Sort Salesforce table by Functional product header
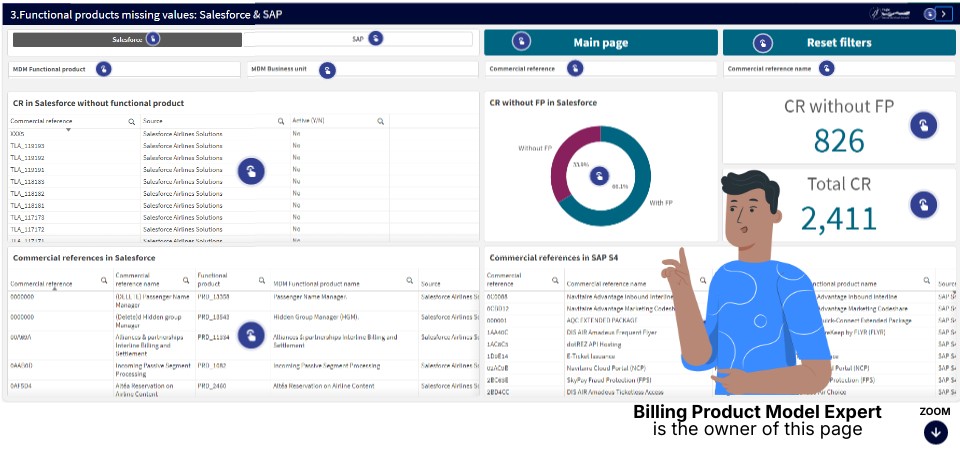The image size is (960, 450). click(212, 280)
